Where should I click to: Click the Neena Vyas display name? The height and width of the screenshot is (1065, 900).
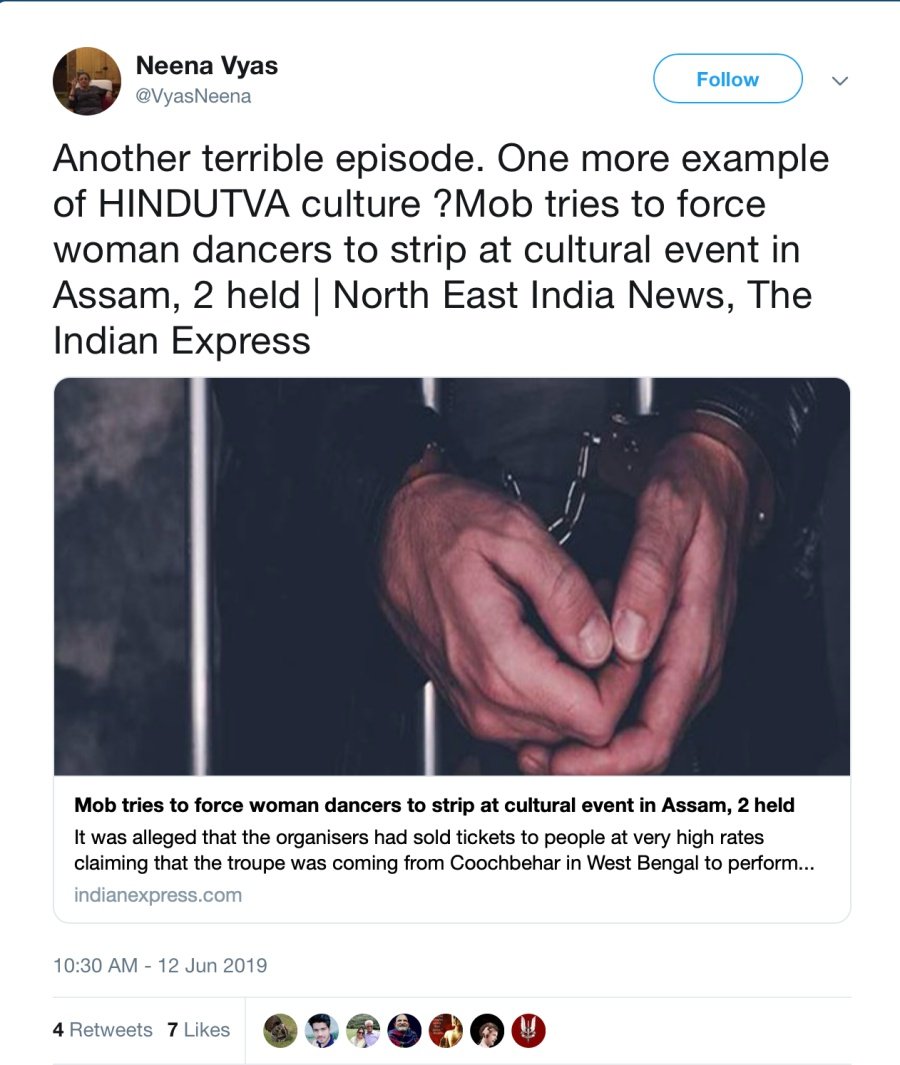click(206, 66)
